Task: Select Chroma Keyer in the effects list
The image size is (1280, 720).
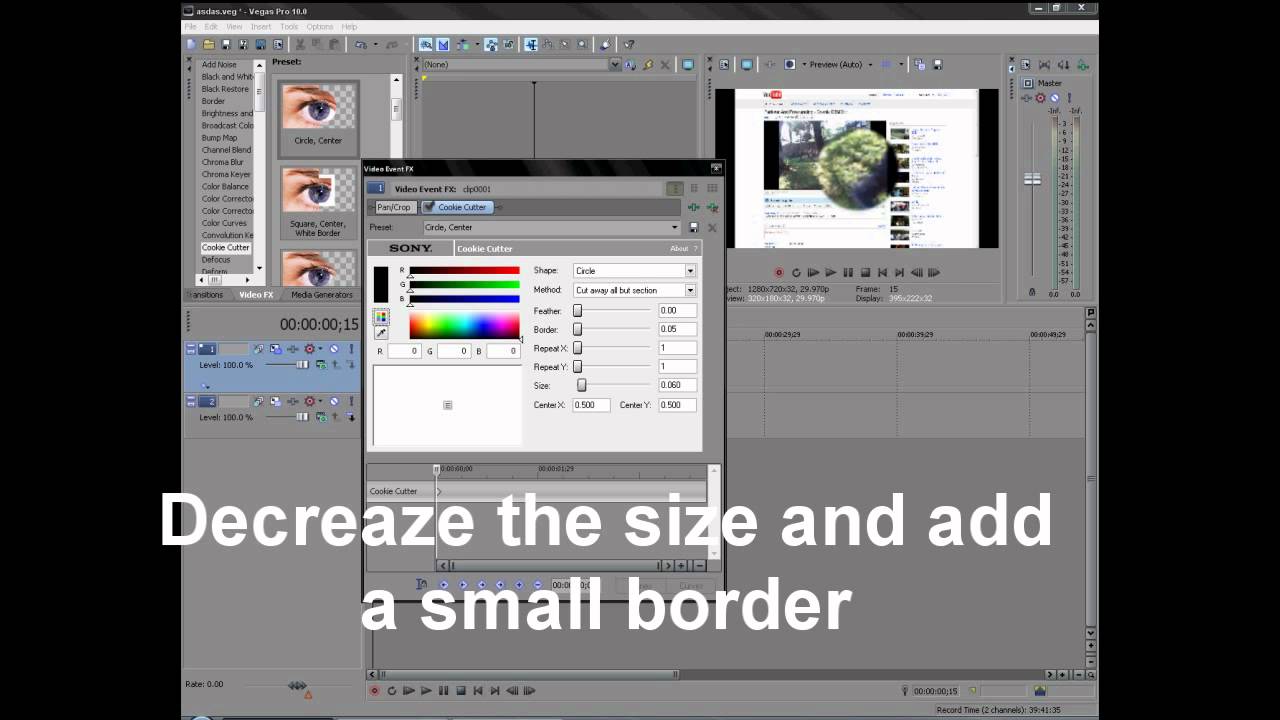Action: [x=226, y=174]
